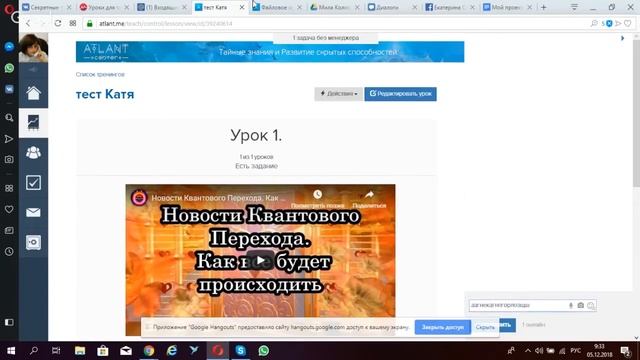The height and width of the screenshot is (360, 640).
Task: Open search in Opera sidebar
Action: tap(9, 118)
